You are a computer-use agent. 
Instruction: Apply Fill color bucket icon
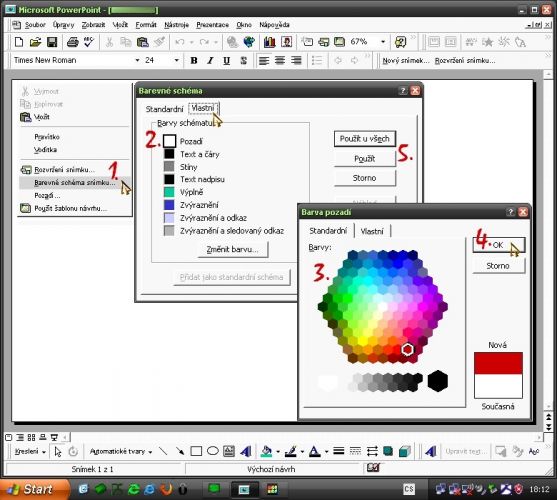click(266, 451)
